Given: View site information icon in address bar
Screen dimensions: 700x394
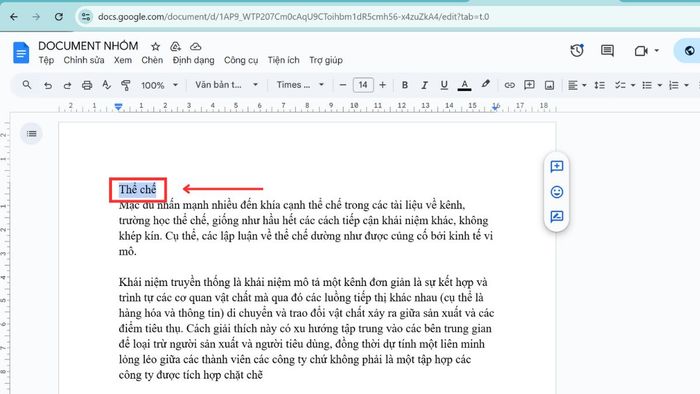Looking at the screenshot, I should [85, 17].
